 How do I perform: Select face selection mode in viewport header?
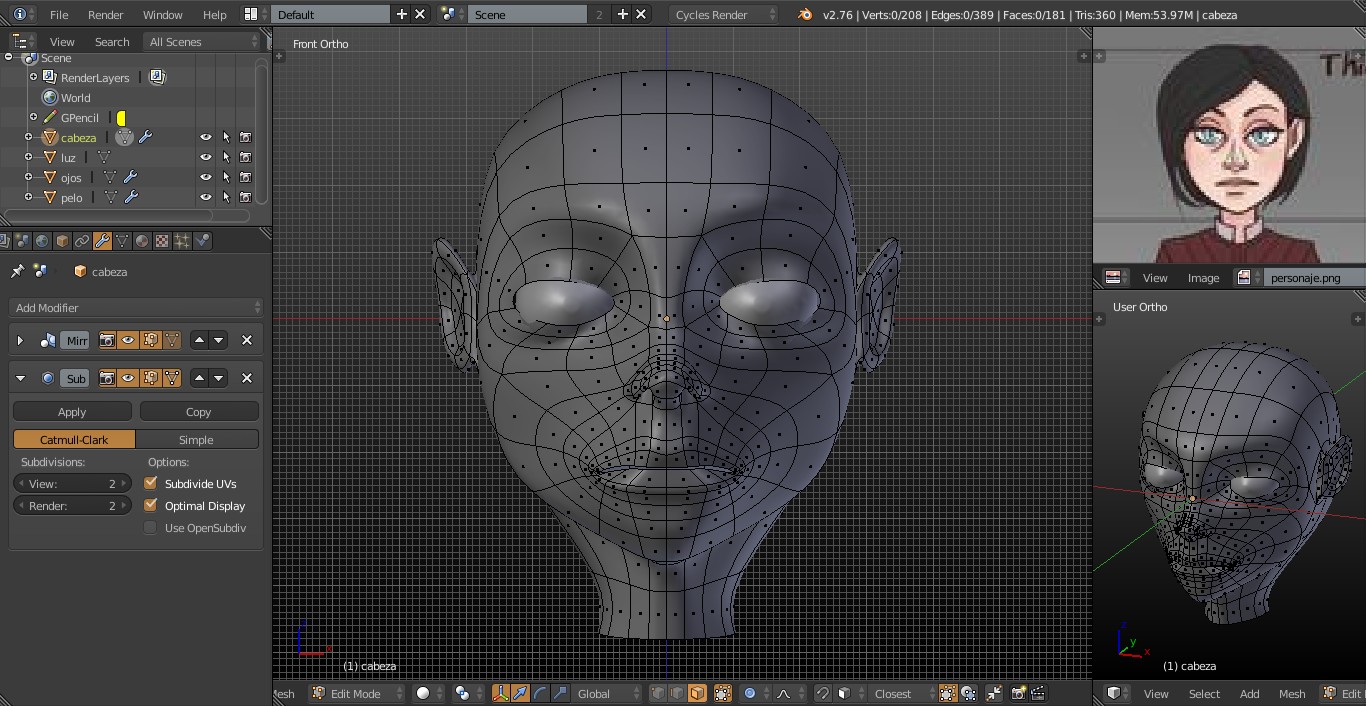point(697,693)
